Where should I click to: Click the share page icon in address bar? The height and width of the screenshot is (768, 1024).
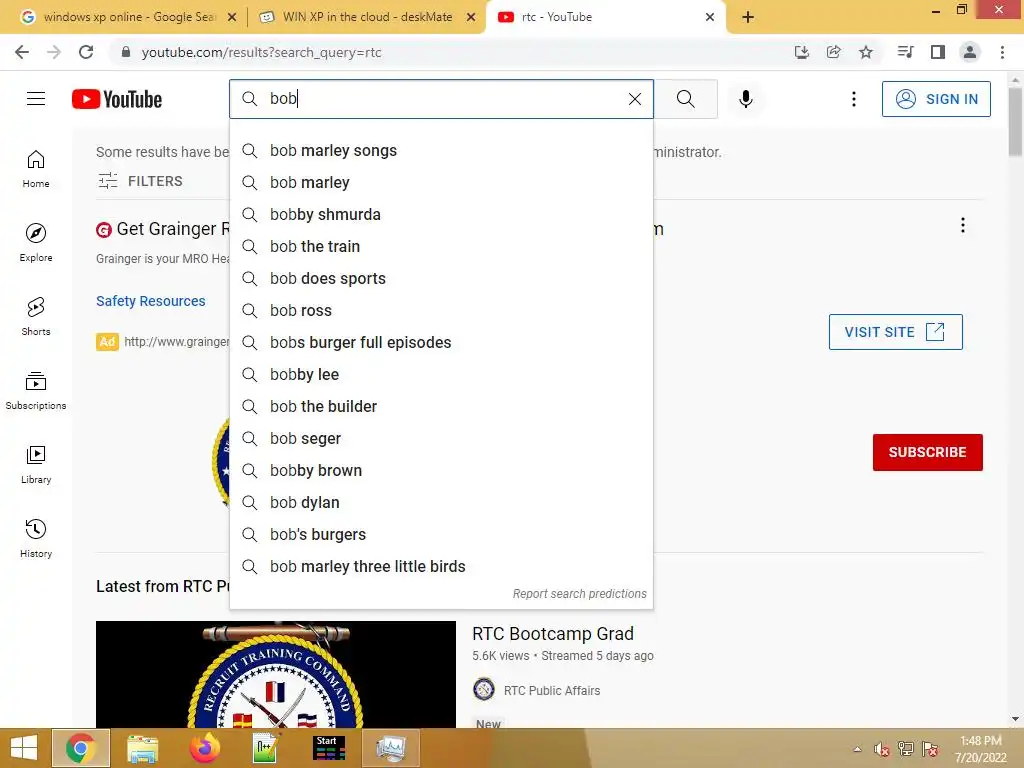834,52
